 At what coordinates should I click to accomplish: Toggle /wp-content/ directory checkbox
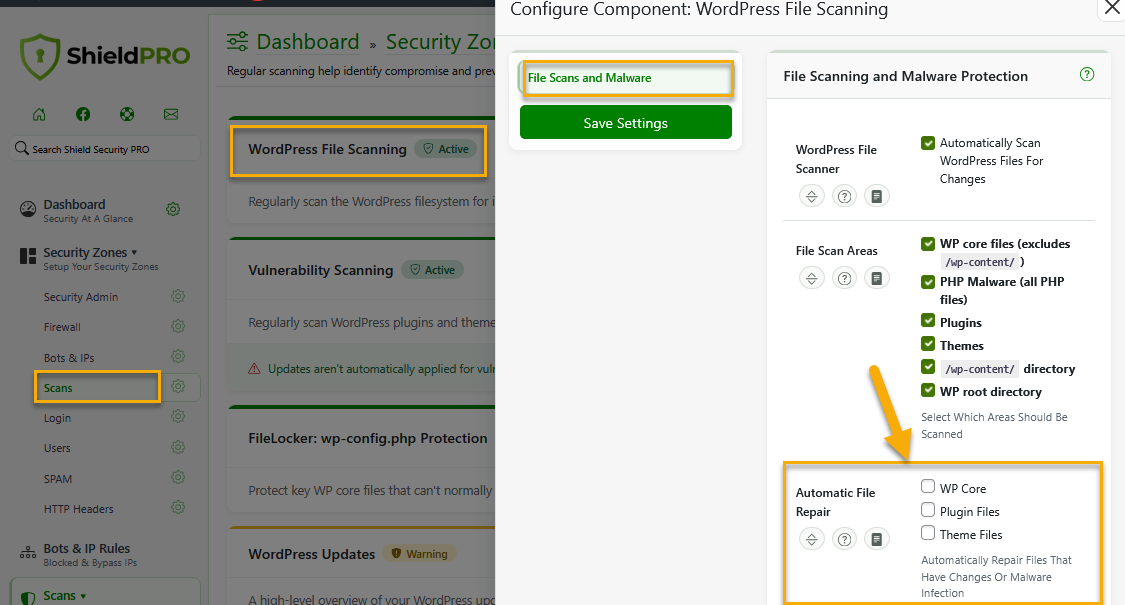[x=928, y=366]
